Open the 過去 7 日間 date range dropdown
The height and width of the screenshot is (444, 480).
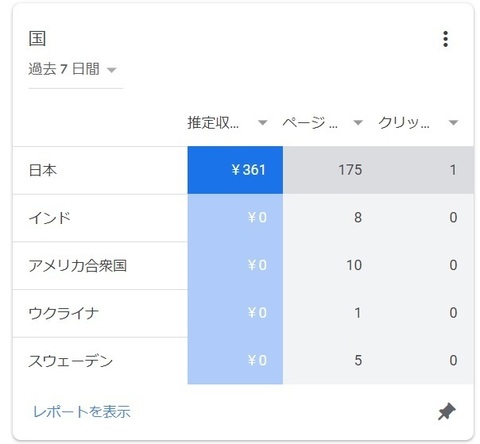(x=75, y=69)
